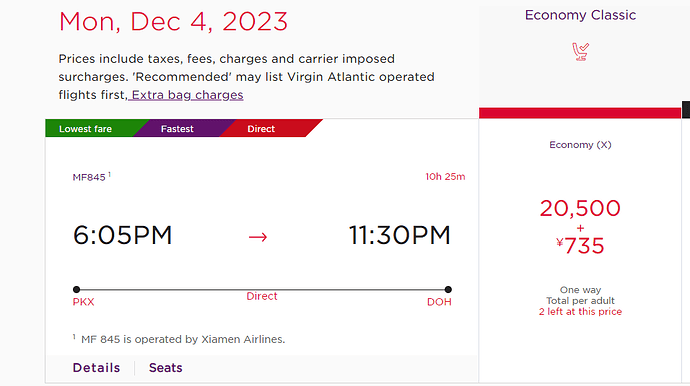Image resolution: width=690 pixels, height=386 pixels.
Task: Click the Direct label under route line
Action: (262, 296)
